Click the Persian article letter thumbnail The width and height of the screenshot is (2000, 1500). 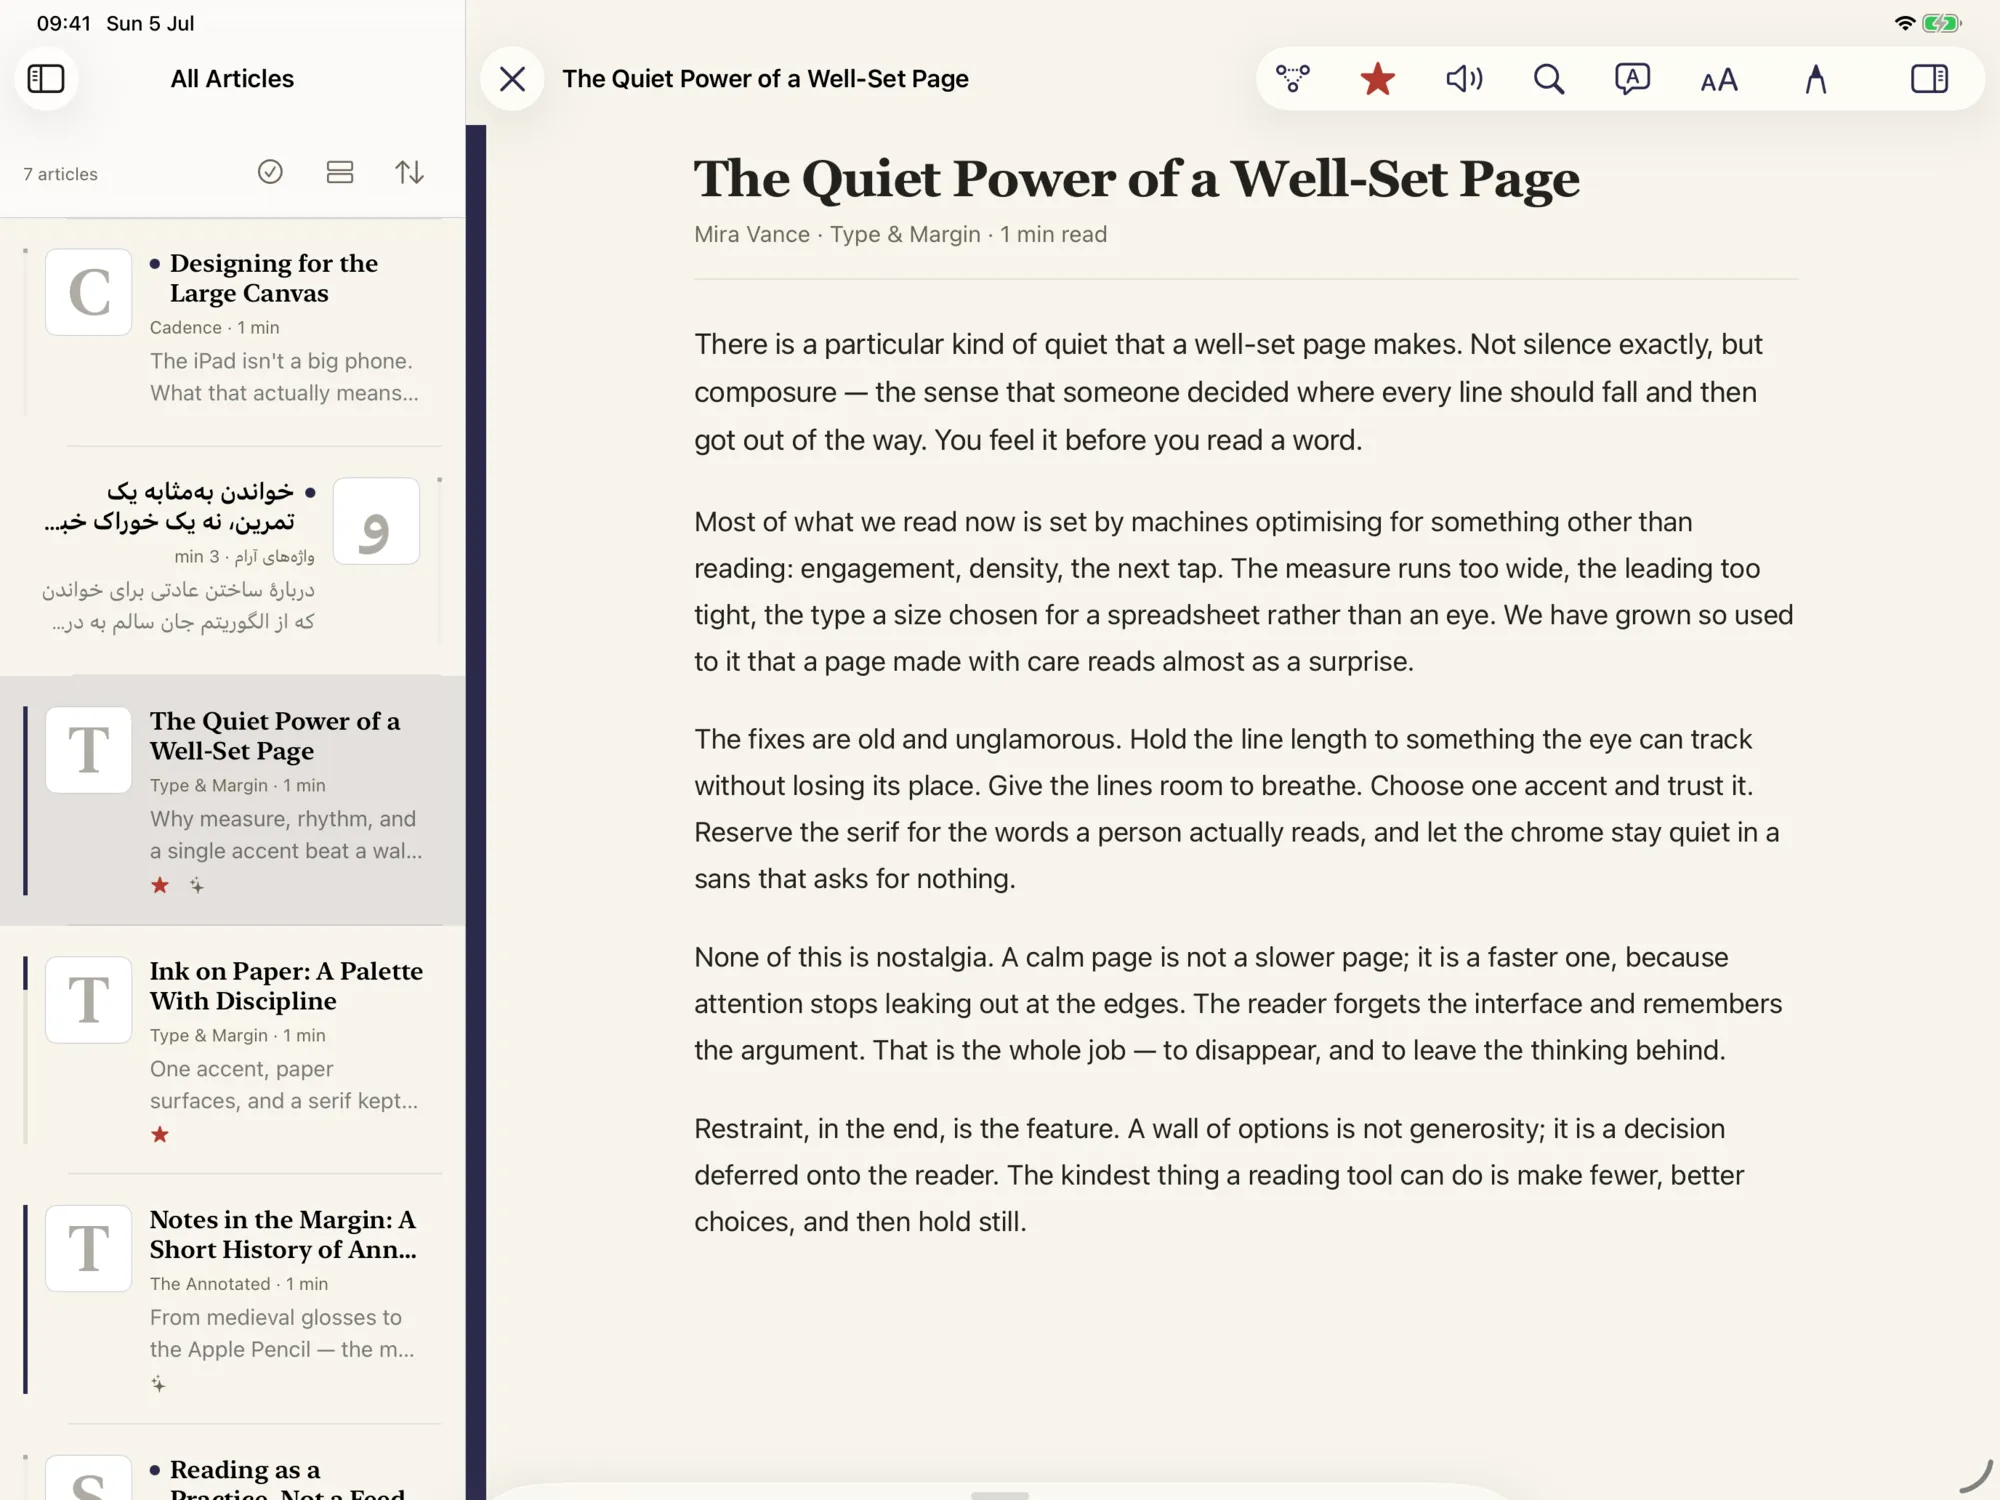[x=376, y=521]
